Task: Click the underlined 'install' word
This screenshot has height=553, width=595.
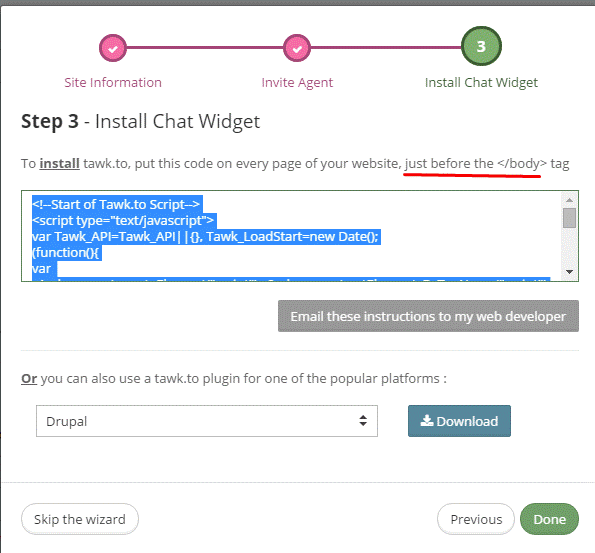Action: [x=60, y=164]
